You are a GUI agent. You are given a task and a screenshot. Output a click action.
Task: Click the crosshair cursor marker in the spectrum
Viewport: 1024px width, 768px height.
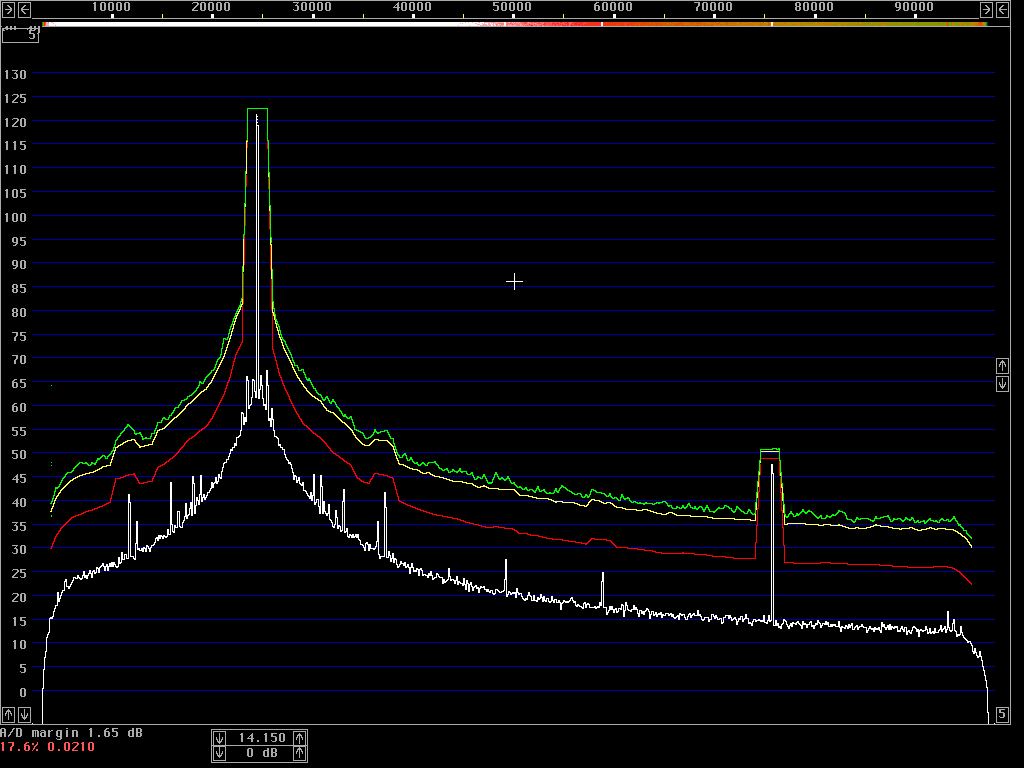515,281
